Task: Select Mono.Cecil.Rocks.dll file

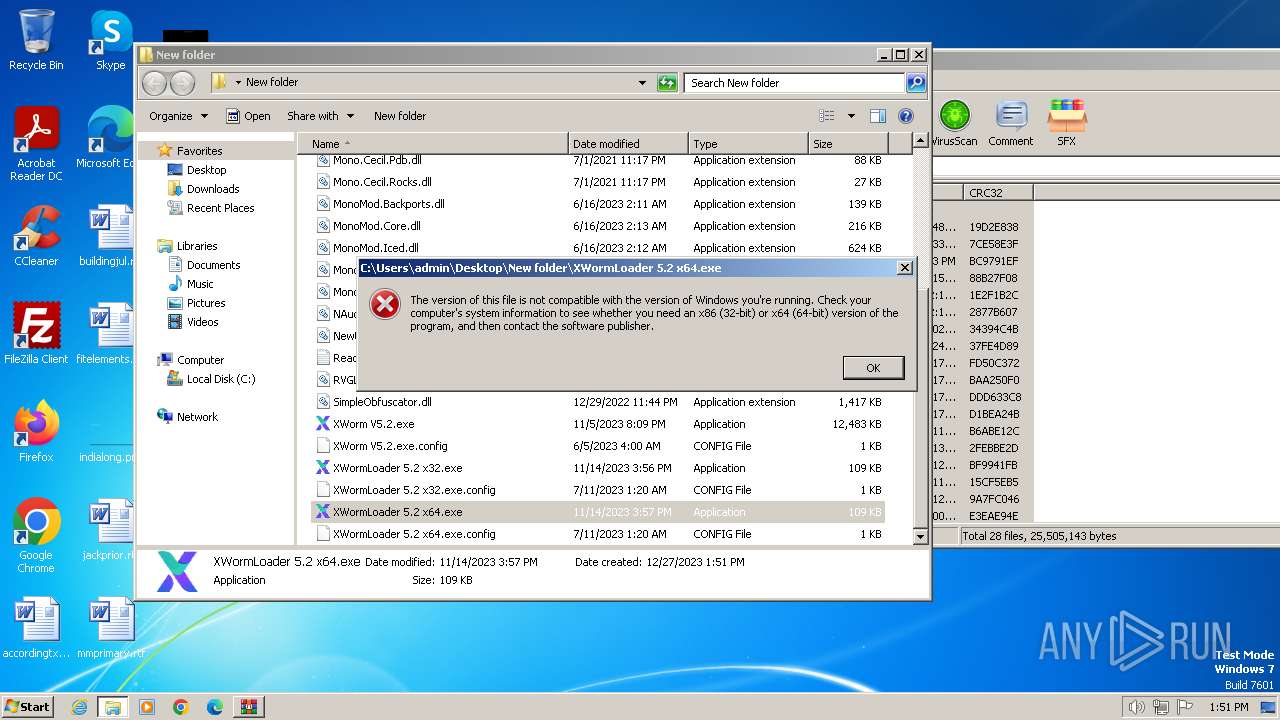Action: pyautogui.click(x=598, y=182)
